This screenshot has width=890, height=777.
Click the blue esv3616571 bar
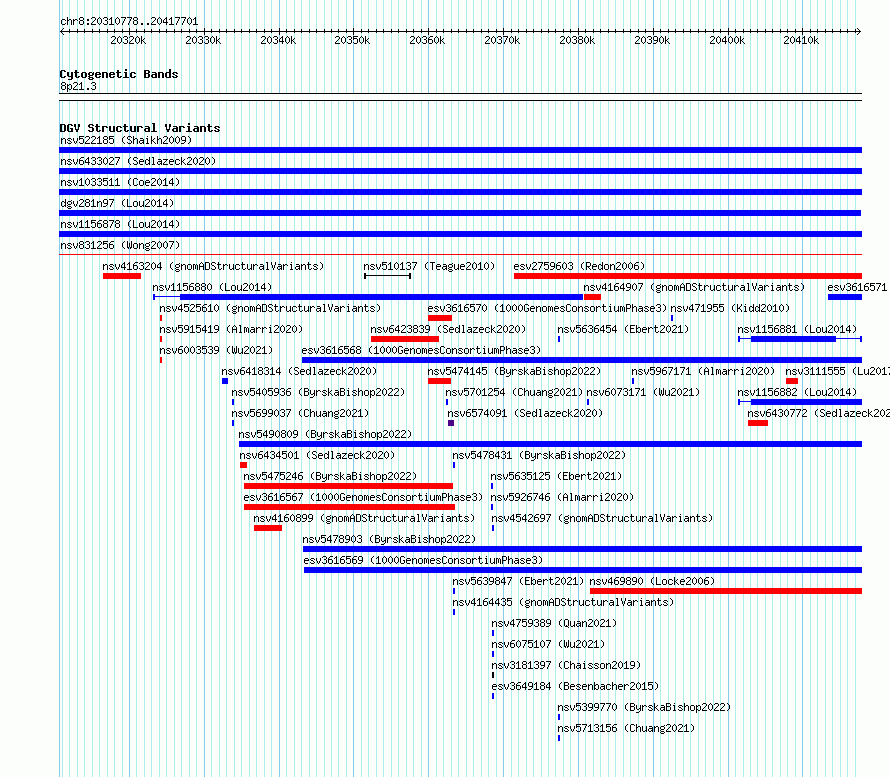[x=845, y=297]
